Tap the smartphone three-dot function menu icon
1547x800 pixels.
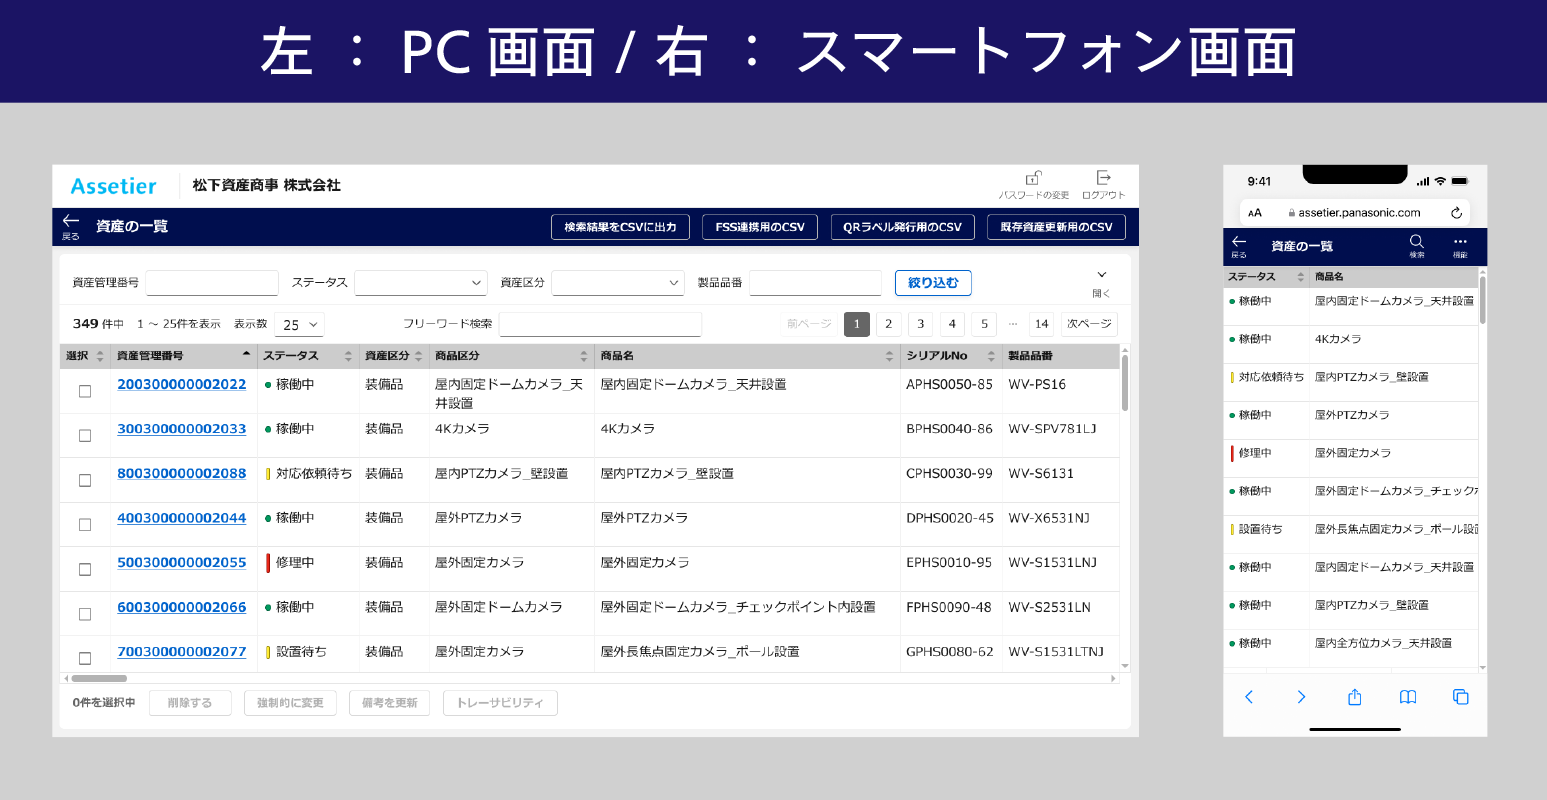1460,242
